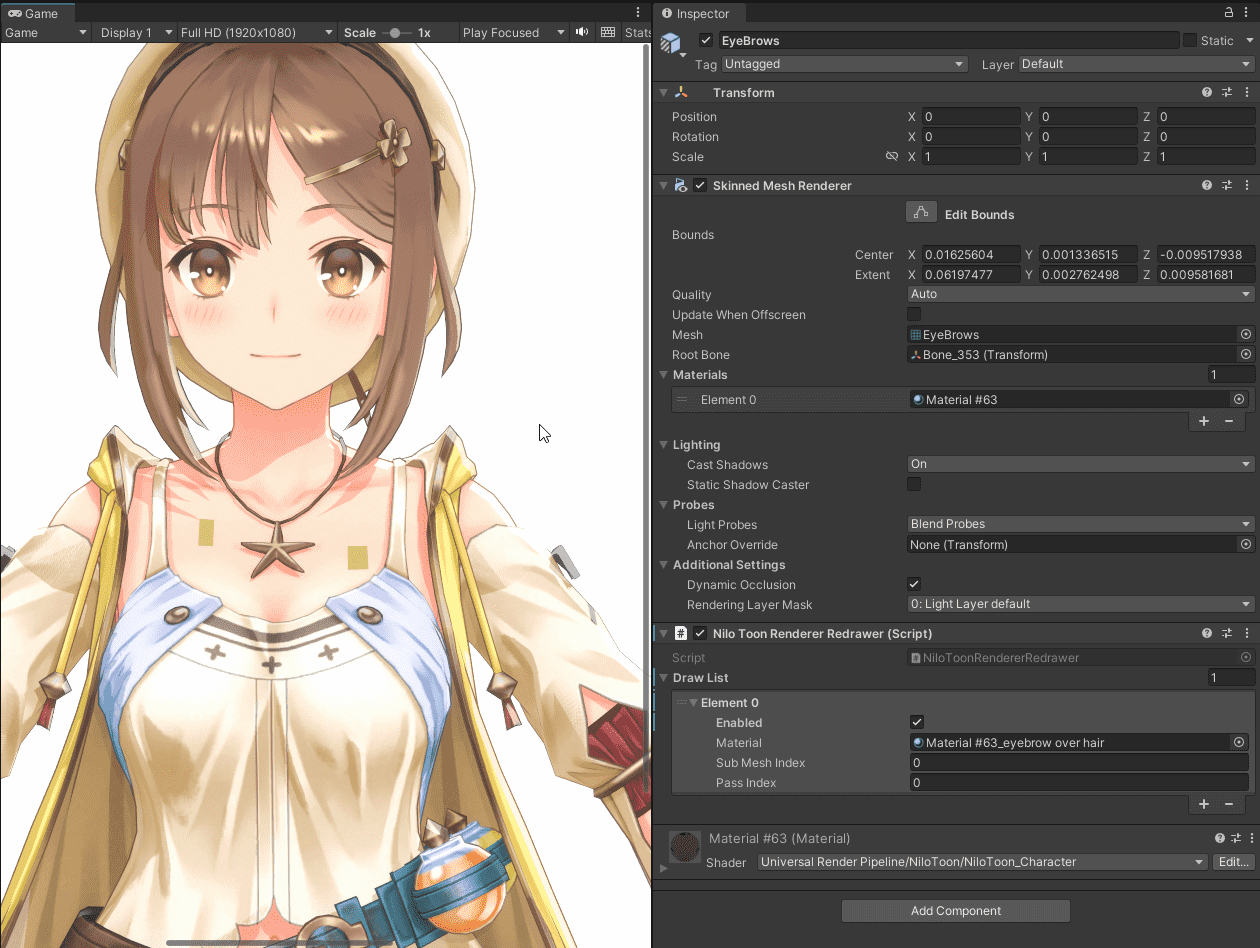1260x948 pixels.
Task: Remove Draw List element with minus
Action: (1229, 804)
